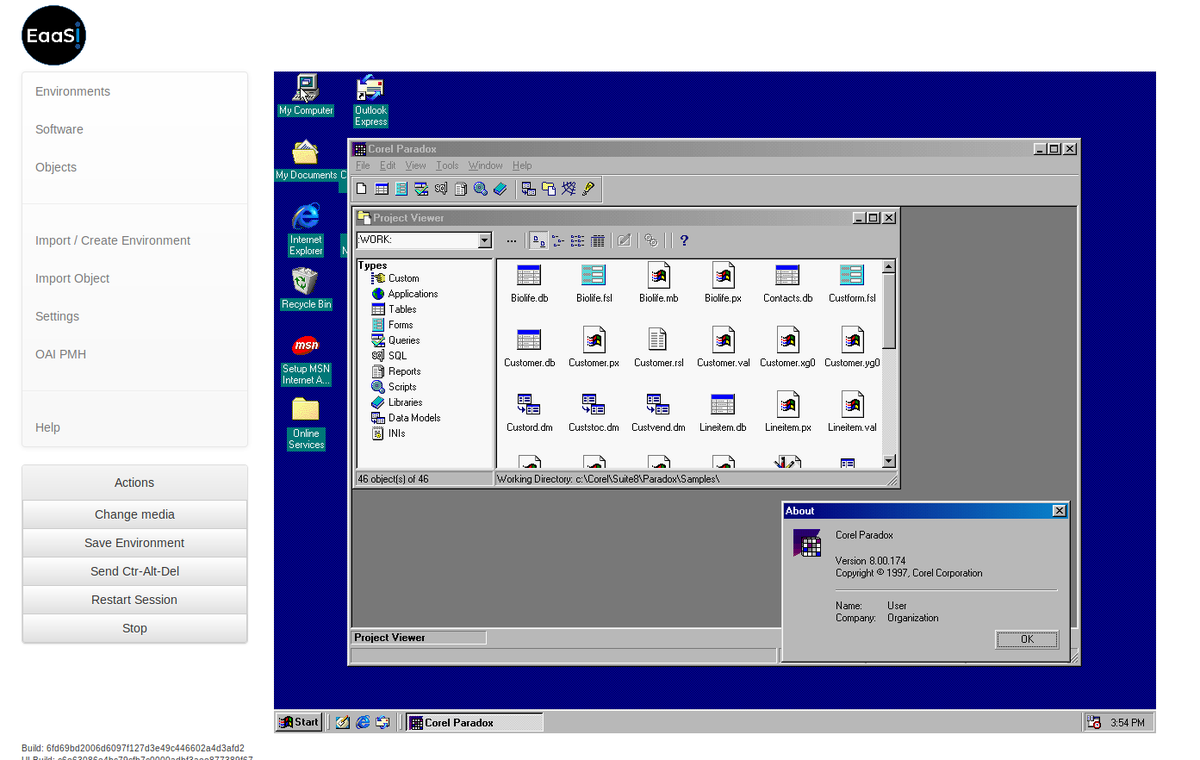Click the browse ellipsis button in Project Viewer
This screenshot has width=1200, height=760.
(512, 241)
